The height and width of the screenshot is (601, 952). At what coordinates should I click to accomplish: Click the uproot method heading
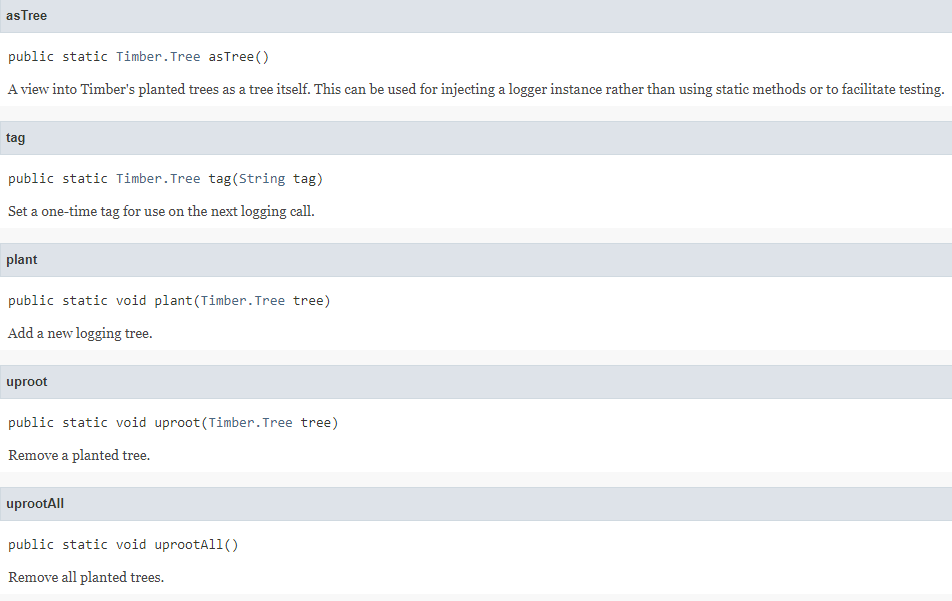pyautogui.click(x=27, y=382)
